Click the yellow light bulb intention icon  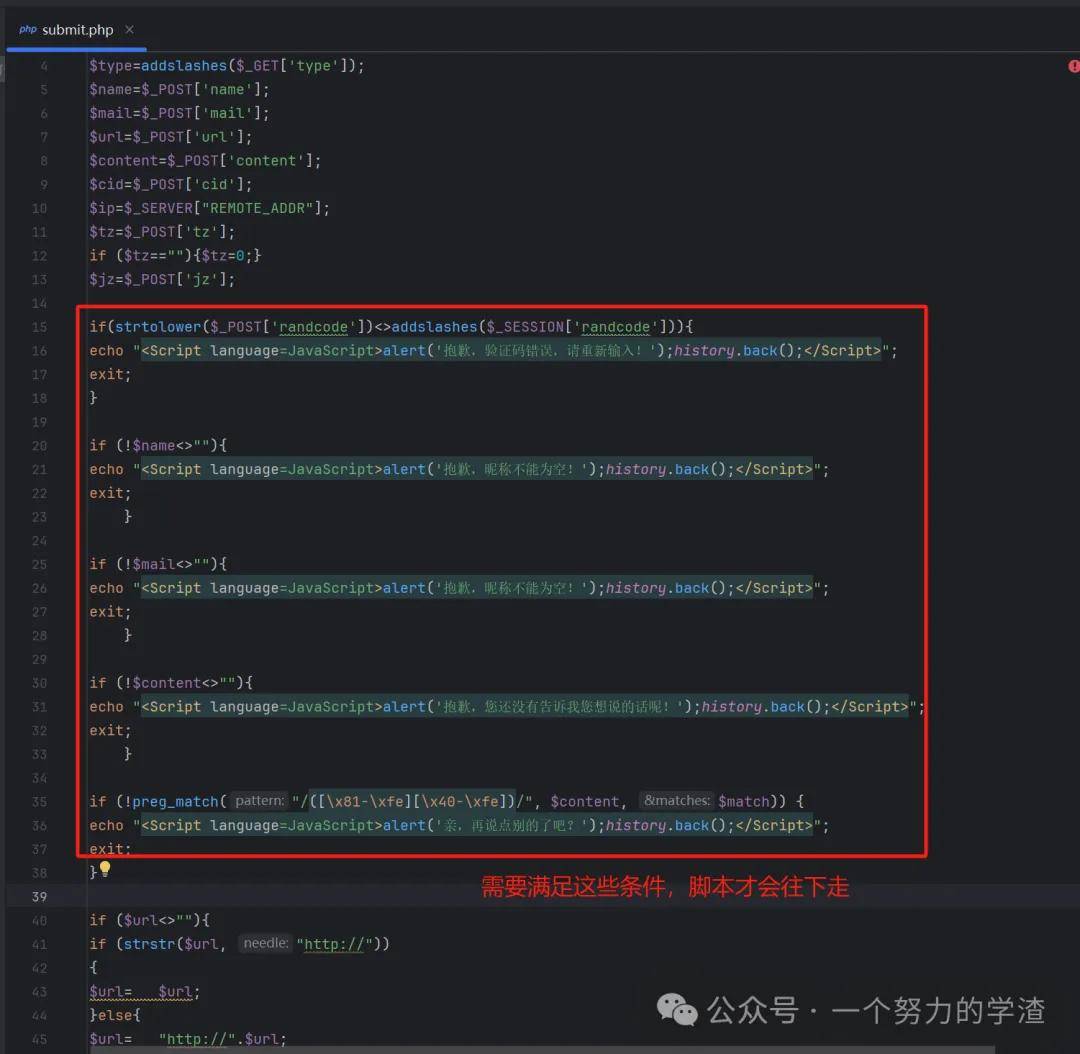(x=105, y=869)
